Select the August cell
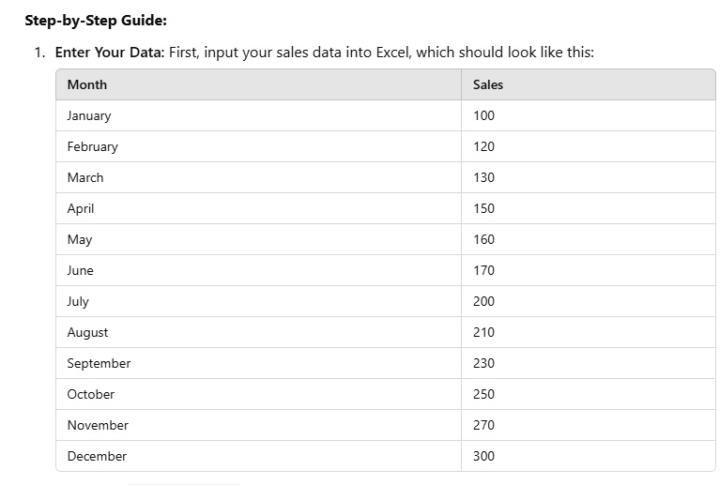The image size is (720, 485). tap(87, 333)
